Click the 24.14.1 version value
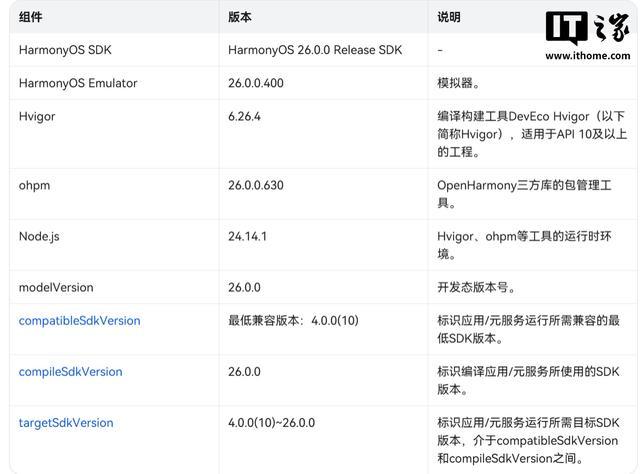This screenshot has height=474, width=640. (247, 236)
